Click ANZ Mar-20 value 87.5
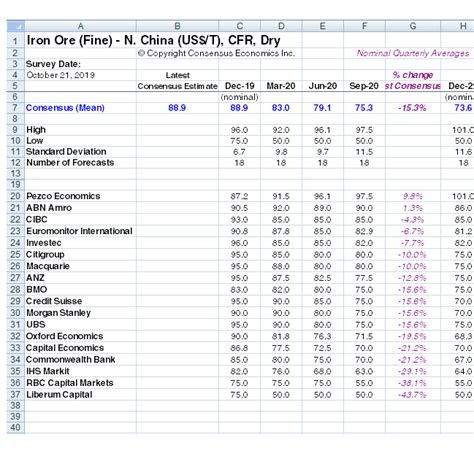The image size is (474, 456). pyautogui.click(x=281, y=278)
